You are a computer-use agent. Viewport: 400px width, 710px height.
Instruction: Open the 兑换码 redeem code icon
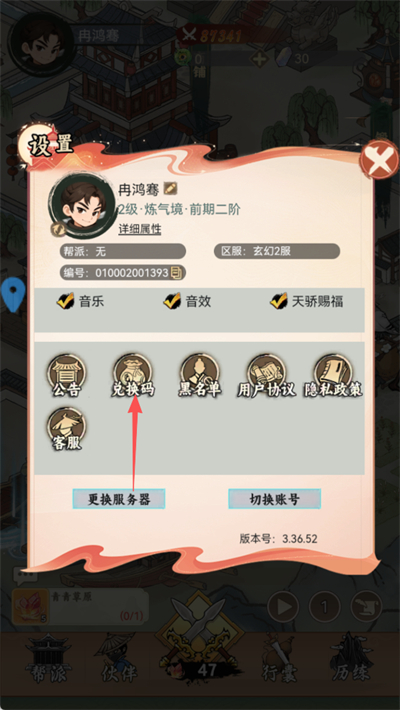[133, 376]
